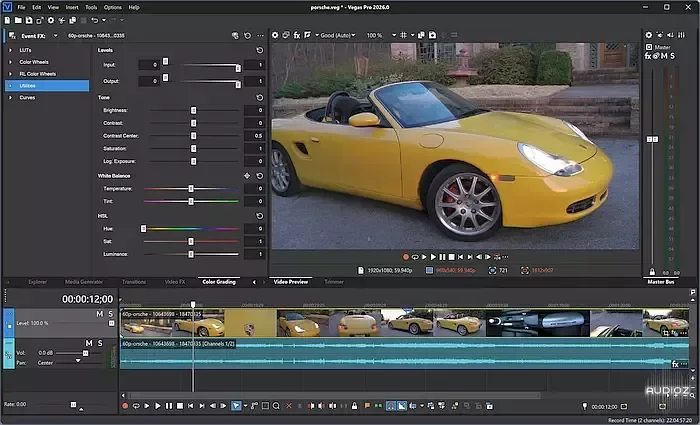This screenshot has height=425, width=700.
Task: Switch to the Video FX tab
Action: (x=175, y=282)
